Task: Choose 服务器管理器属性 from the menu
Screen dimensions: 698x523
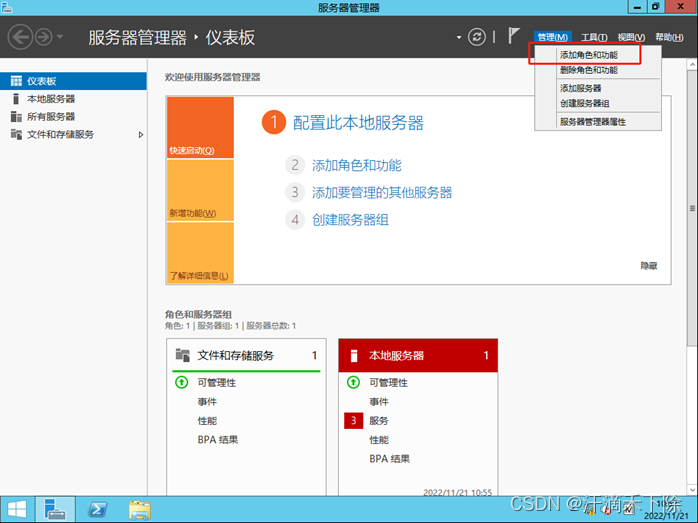Action: point(597,122)
